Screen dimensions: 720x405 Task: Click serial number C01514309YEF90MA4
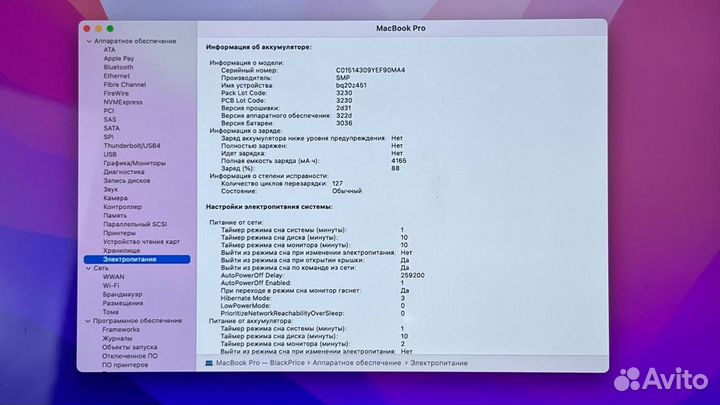370,70
